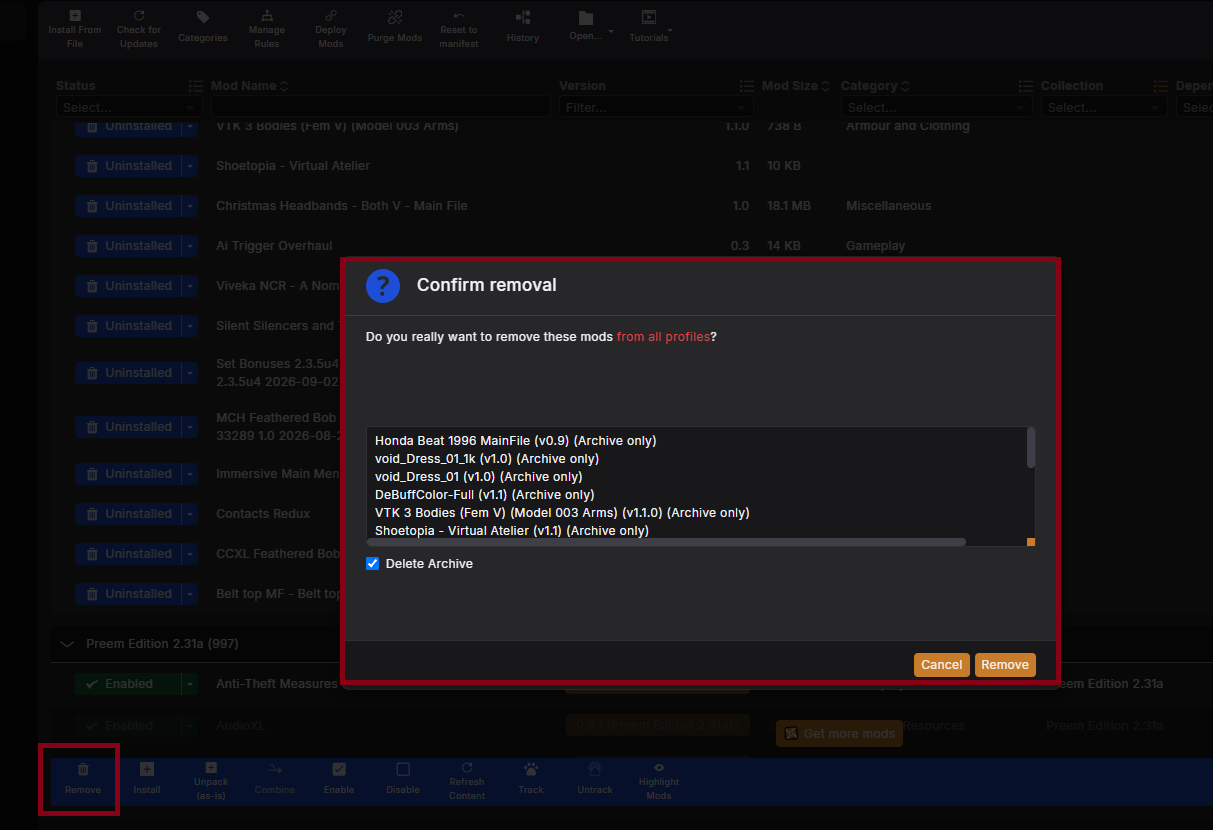The height and width of the screenshot is (830, 1213).
Task: Open status dropdown arrow for Silent Silencers row
Action: [x=190, y=326]
